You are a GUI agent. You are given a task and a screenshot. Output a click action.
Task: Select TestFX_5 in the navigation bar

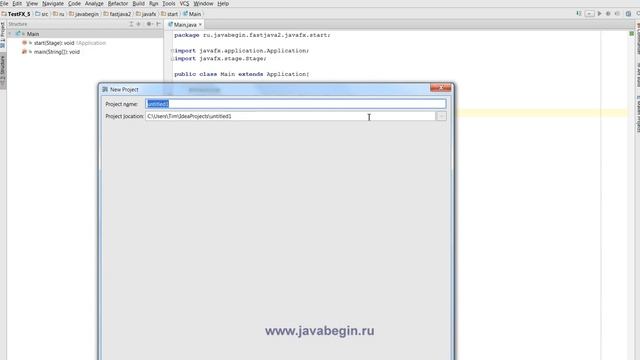tap(16, 14)
